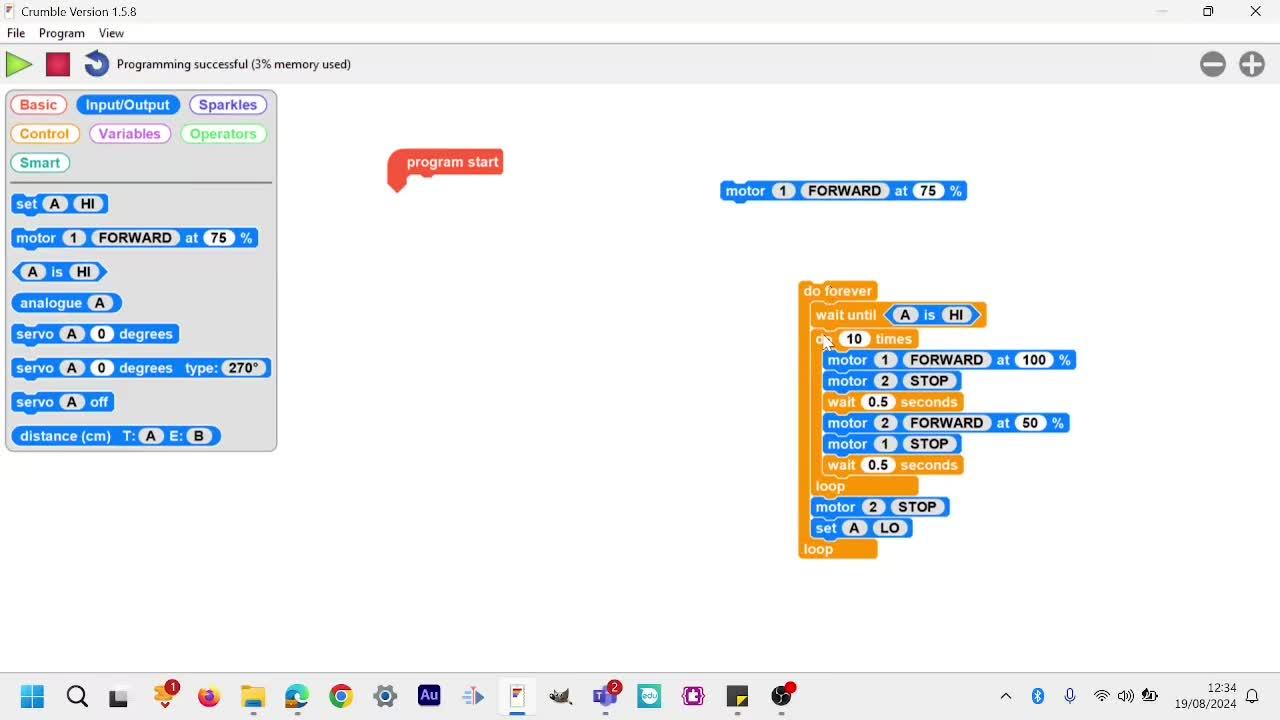Select the Variables block category
This screenshot has height=720, width=1280.
coord(130,134)
